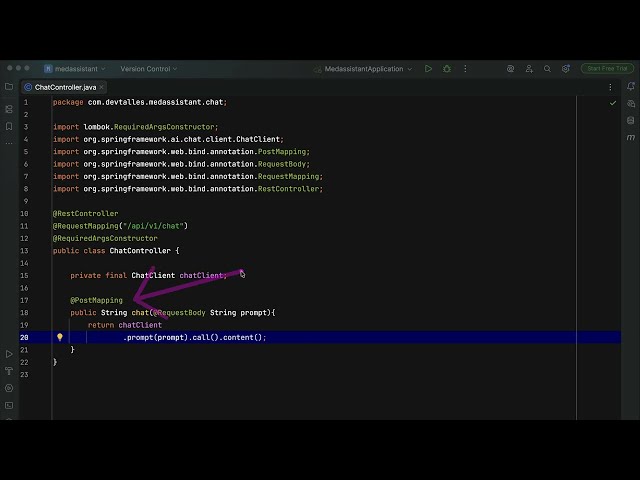Click the closing brace on line 22

click(x=55, y=362)
